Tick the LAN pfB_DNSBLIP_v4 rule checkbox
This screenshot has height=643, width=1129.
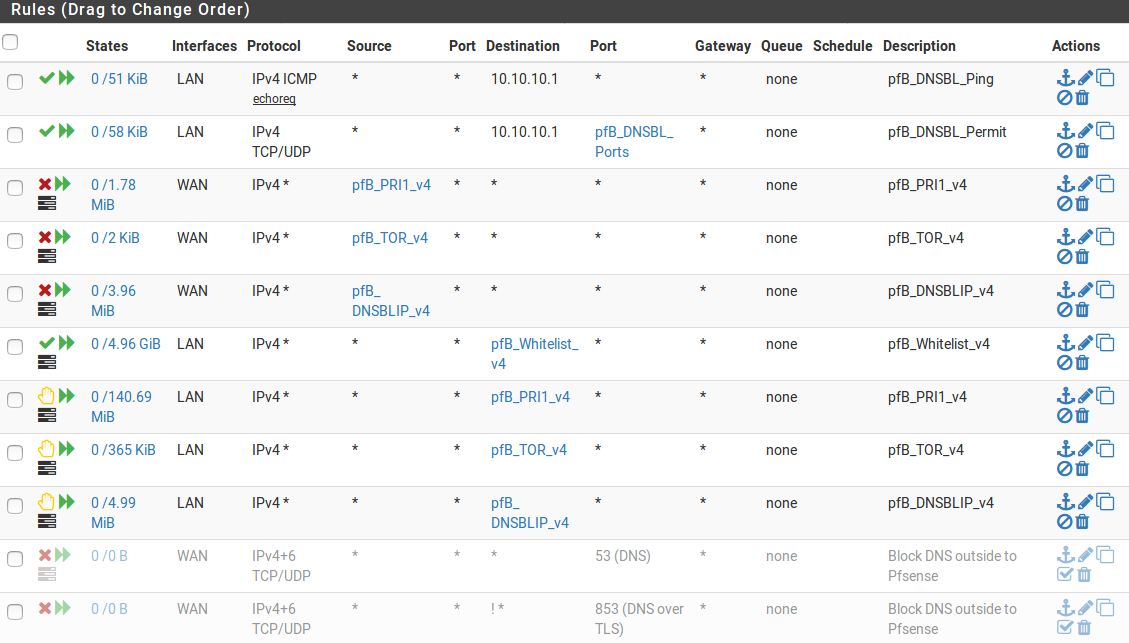pos(15,505)
